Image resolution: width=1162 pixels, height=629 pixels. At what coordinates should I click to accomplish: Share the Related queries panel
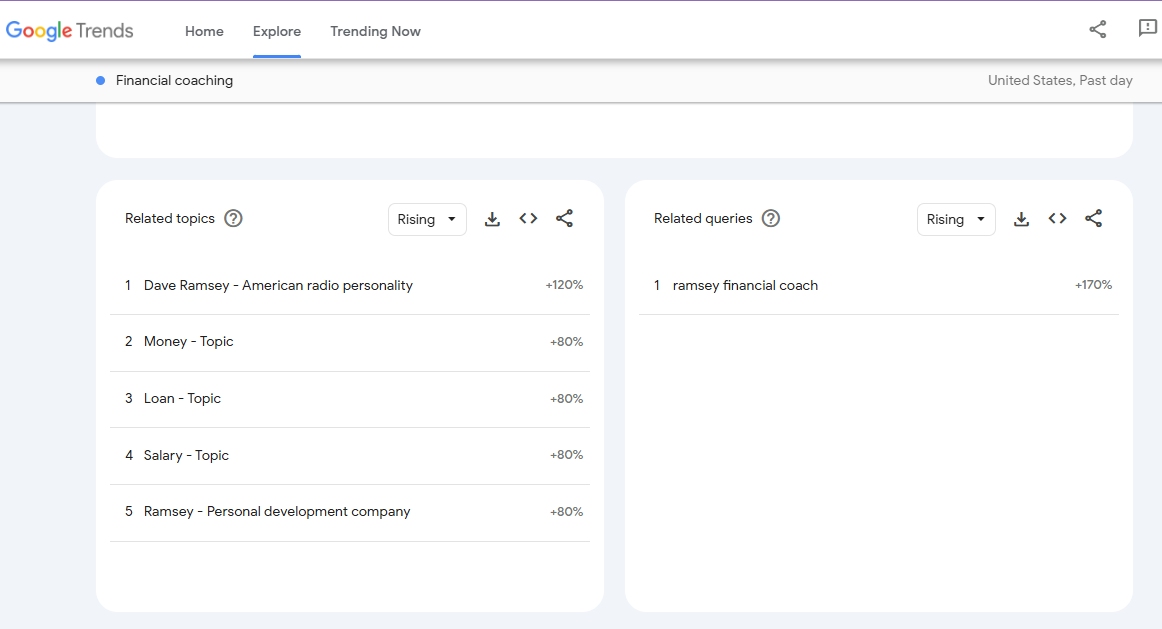[1093, 219]
